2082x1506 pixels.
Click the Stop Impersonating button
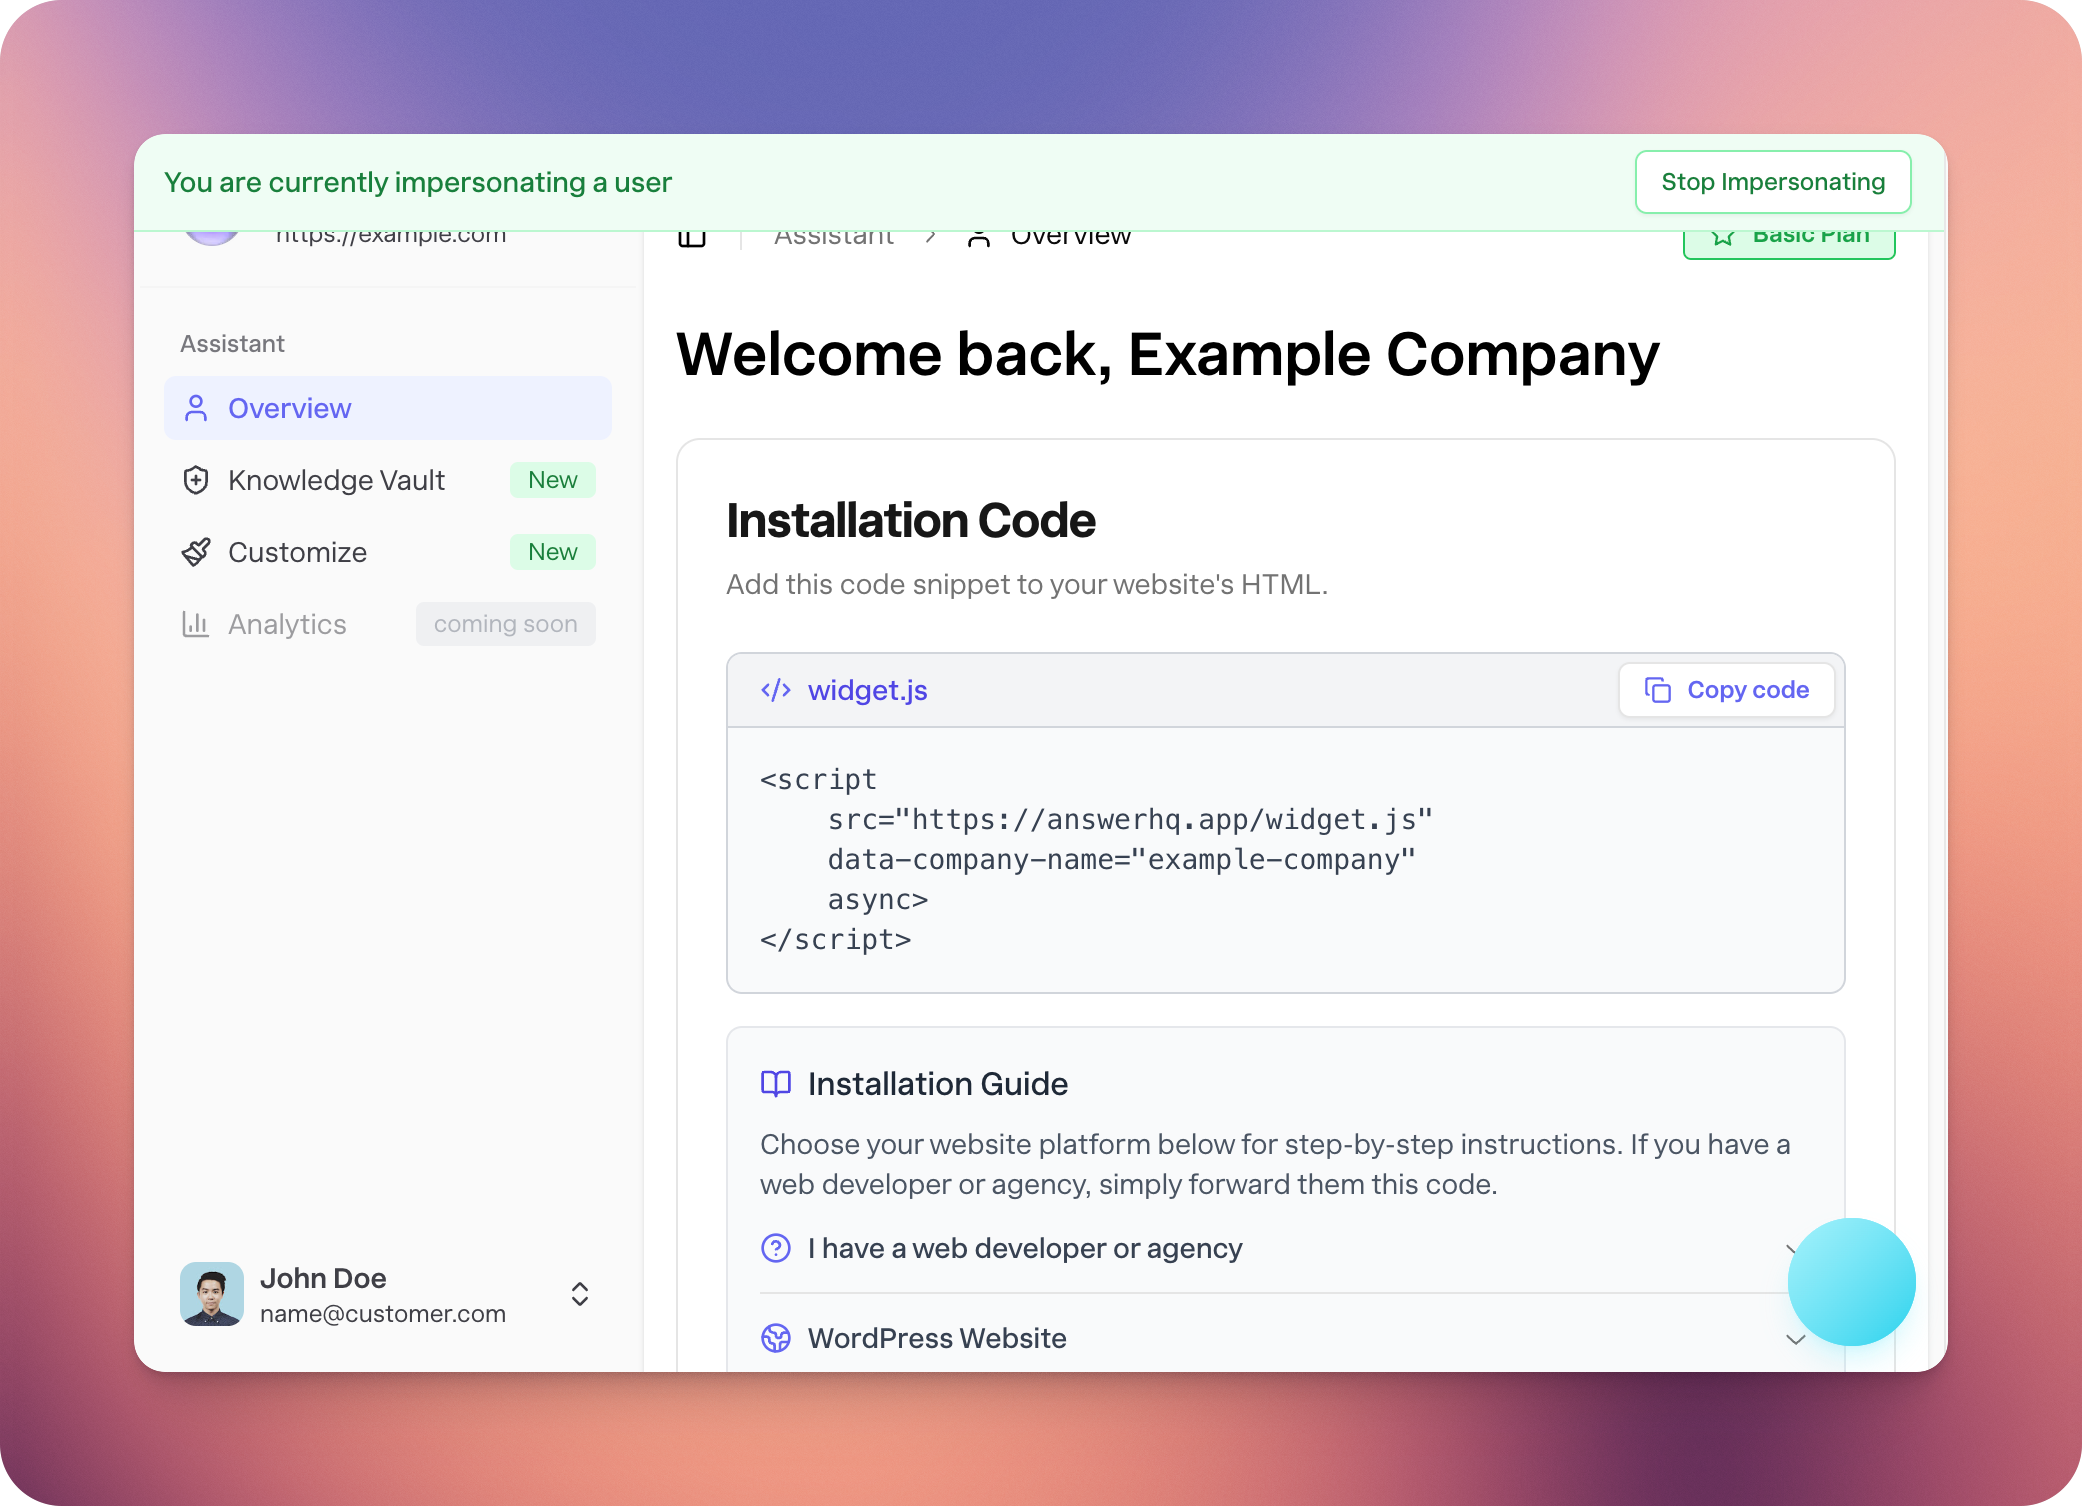1773,182
